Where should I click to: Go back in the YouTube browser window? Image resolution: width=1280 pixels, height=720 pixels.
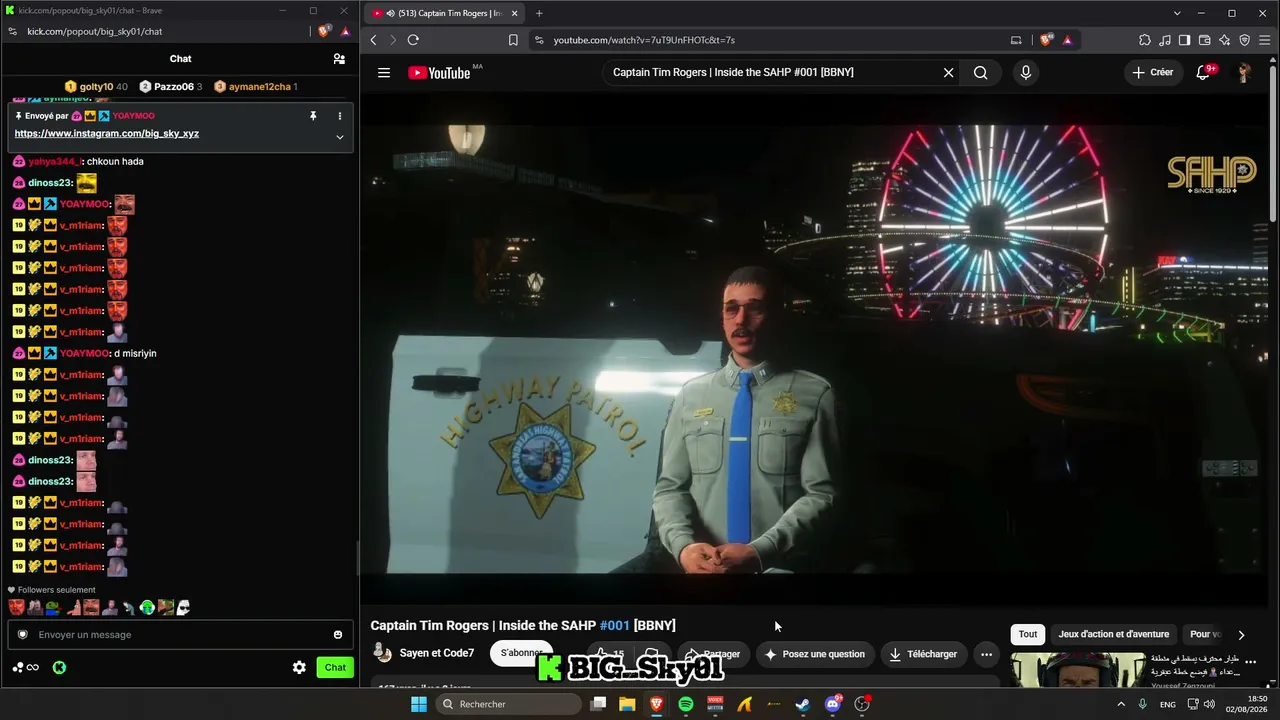click(x=374, y=40)
